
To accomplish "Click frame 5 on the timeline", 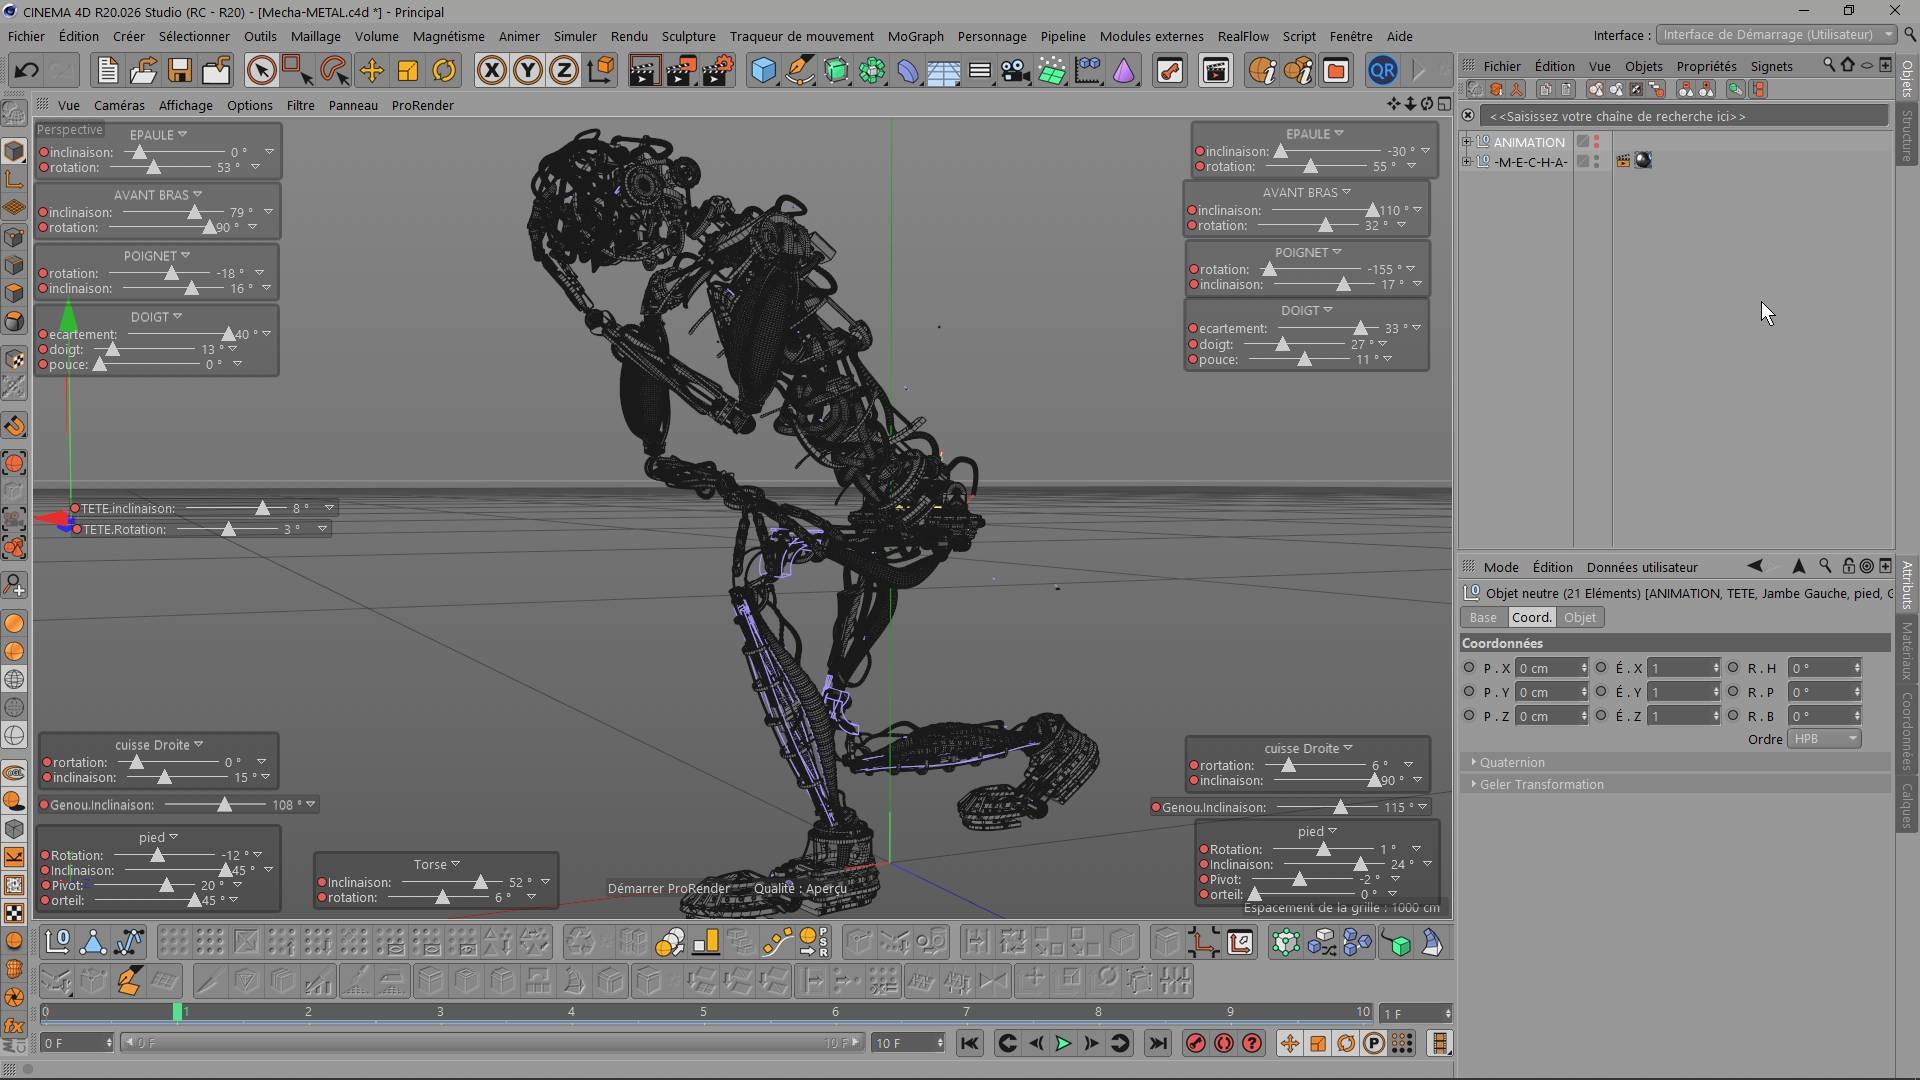I will point(703,1012).
